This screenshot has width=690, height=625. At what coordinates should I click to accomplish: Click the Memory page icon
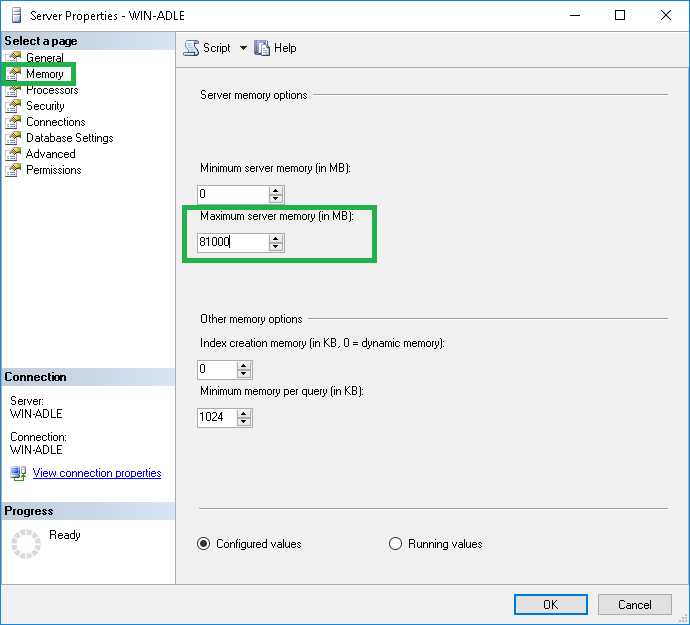coord(13,74)
